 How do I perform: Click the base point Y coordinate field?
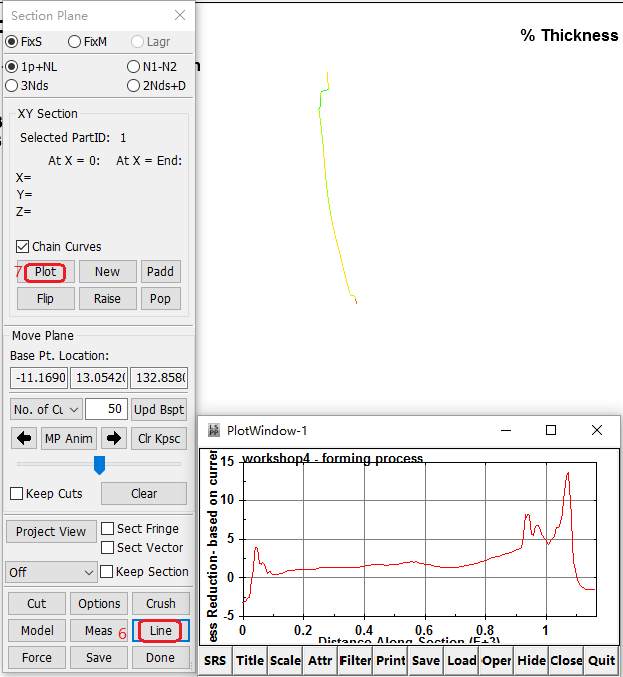tap(99, 378)
